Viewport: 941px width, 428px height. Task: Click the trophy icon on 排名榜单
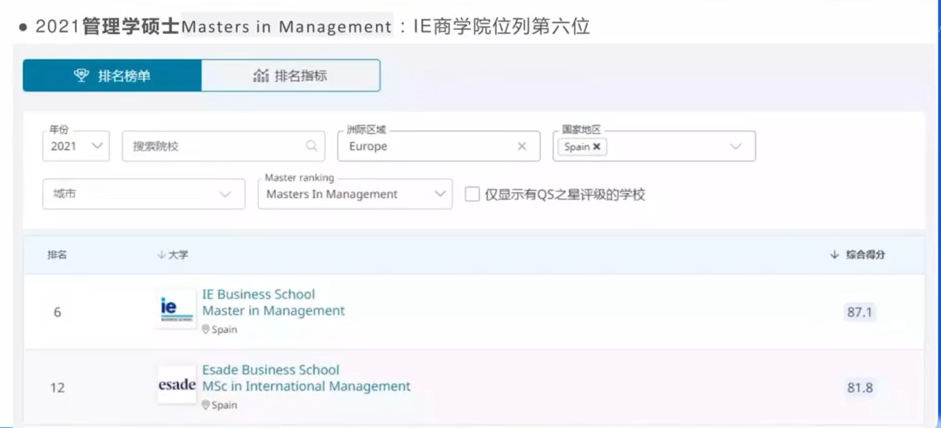click(x=81, y=76)
